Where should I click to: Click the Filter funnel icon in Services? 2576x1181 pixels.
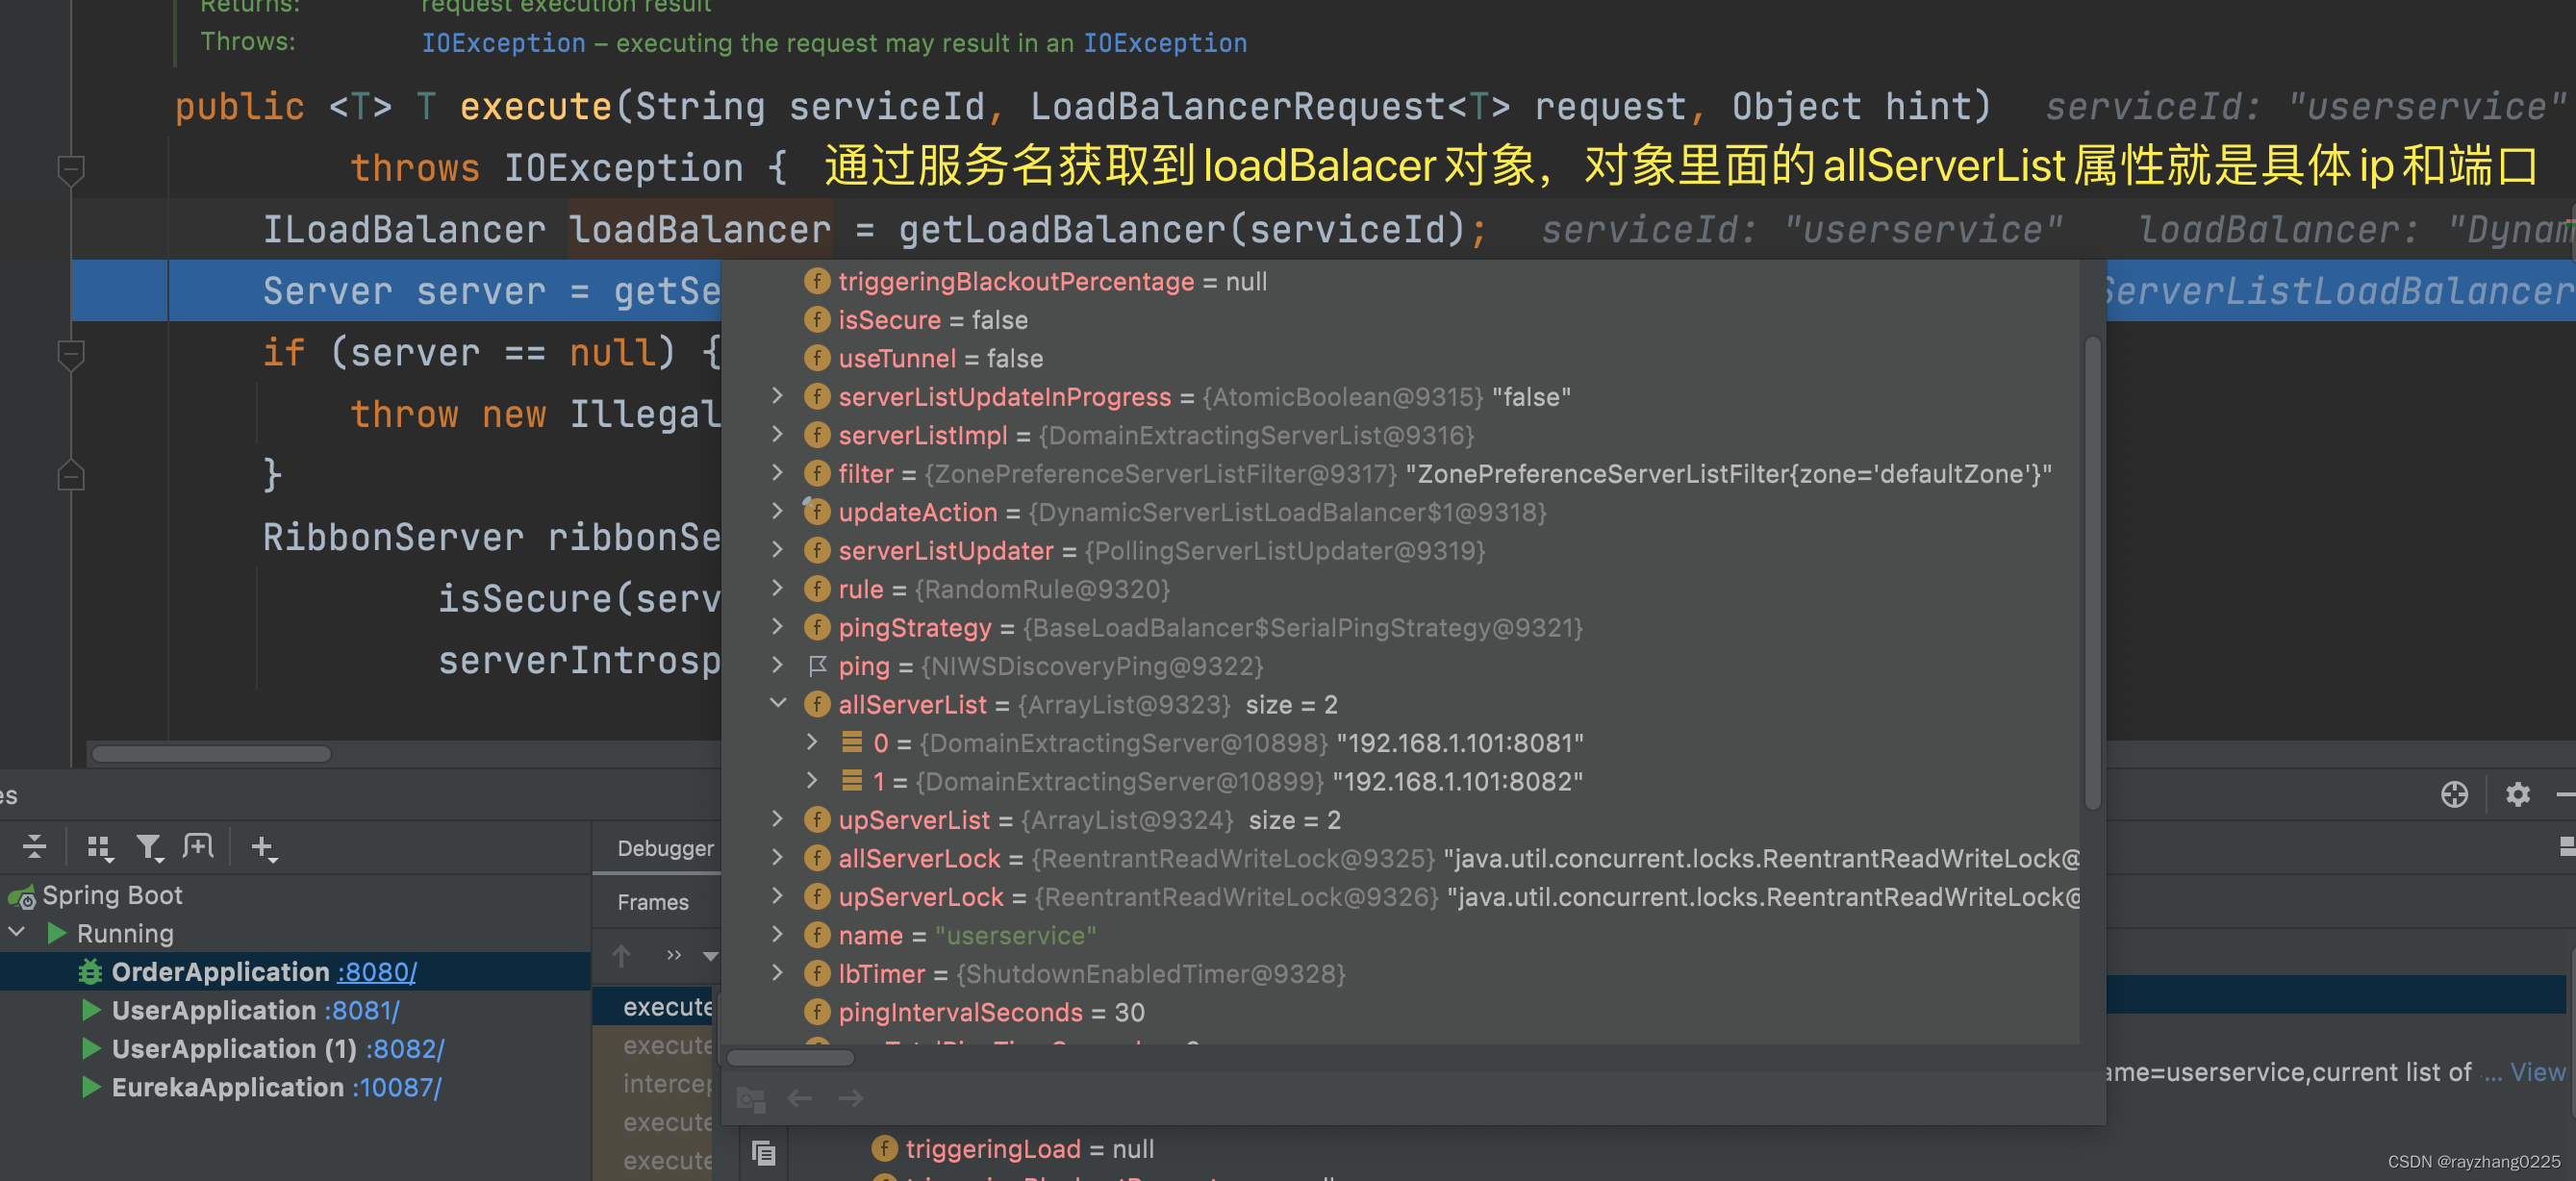149,848
